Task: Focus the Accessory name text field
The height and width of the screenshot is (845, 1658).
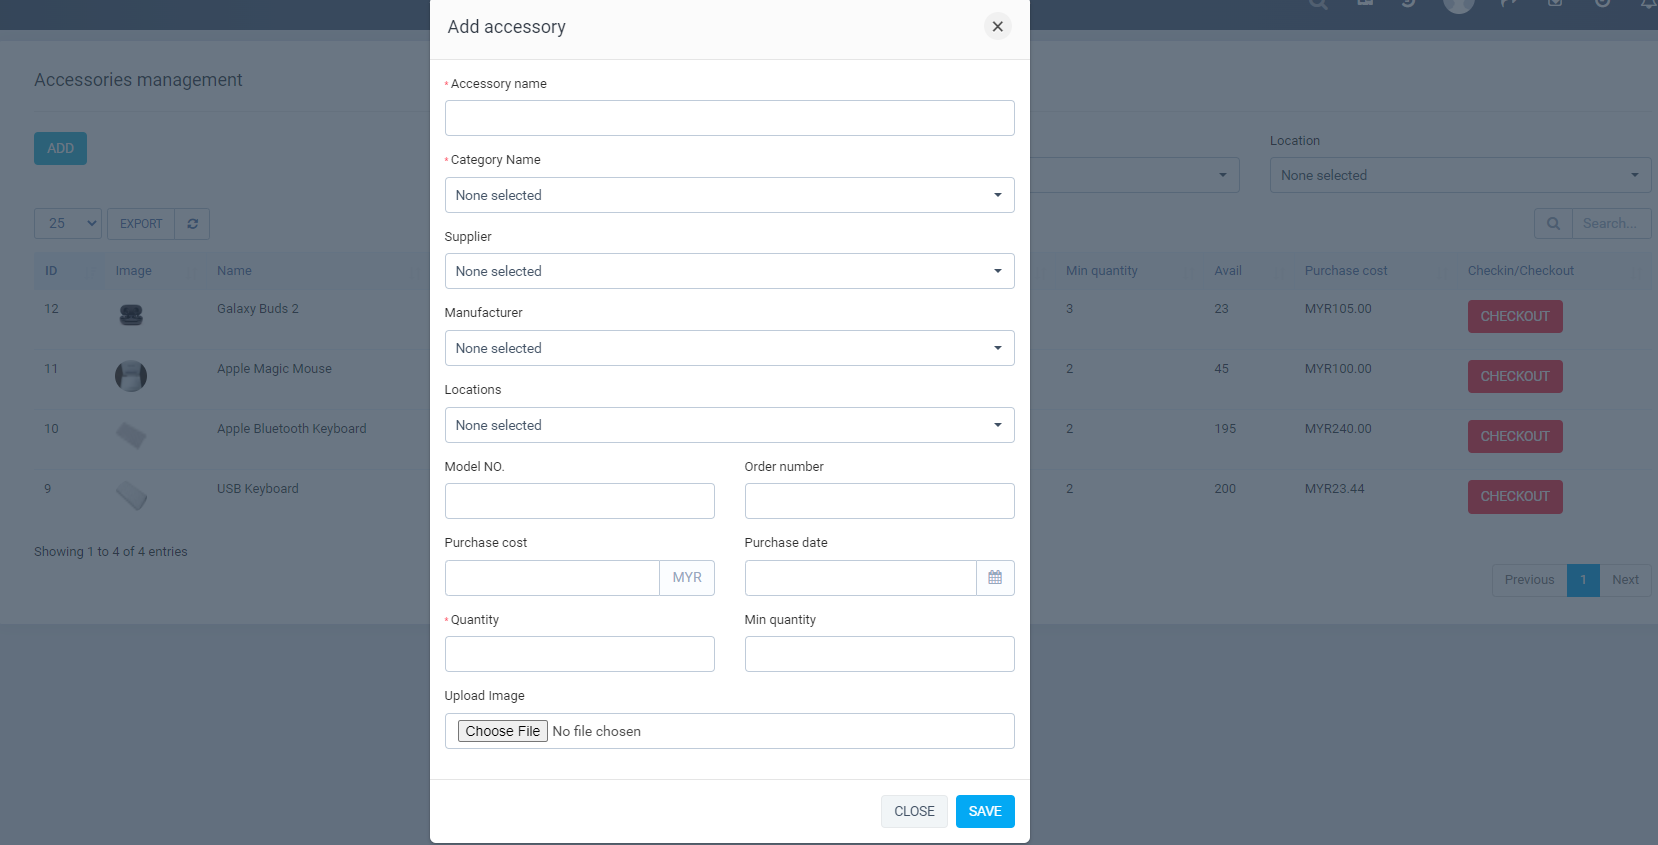Action: tap(729, 118)
